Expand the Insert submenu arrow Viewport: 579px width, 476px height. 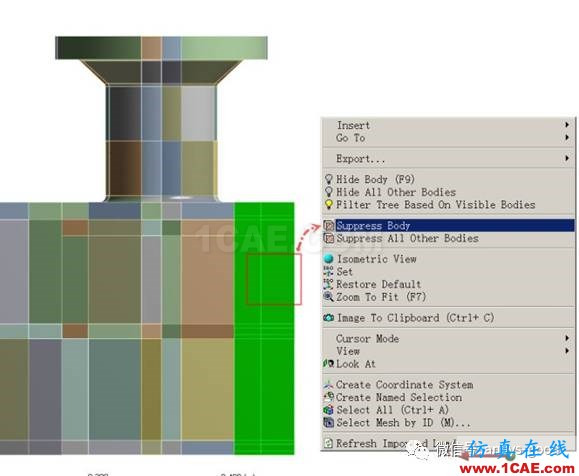tap(567, 125)
